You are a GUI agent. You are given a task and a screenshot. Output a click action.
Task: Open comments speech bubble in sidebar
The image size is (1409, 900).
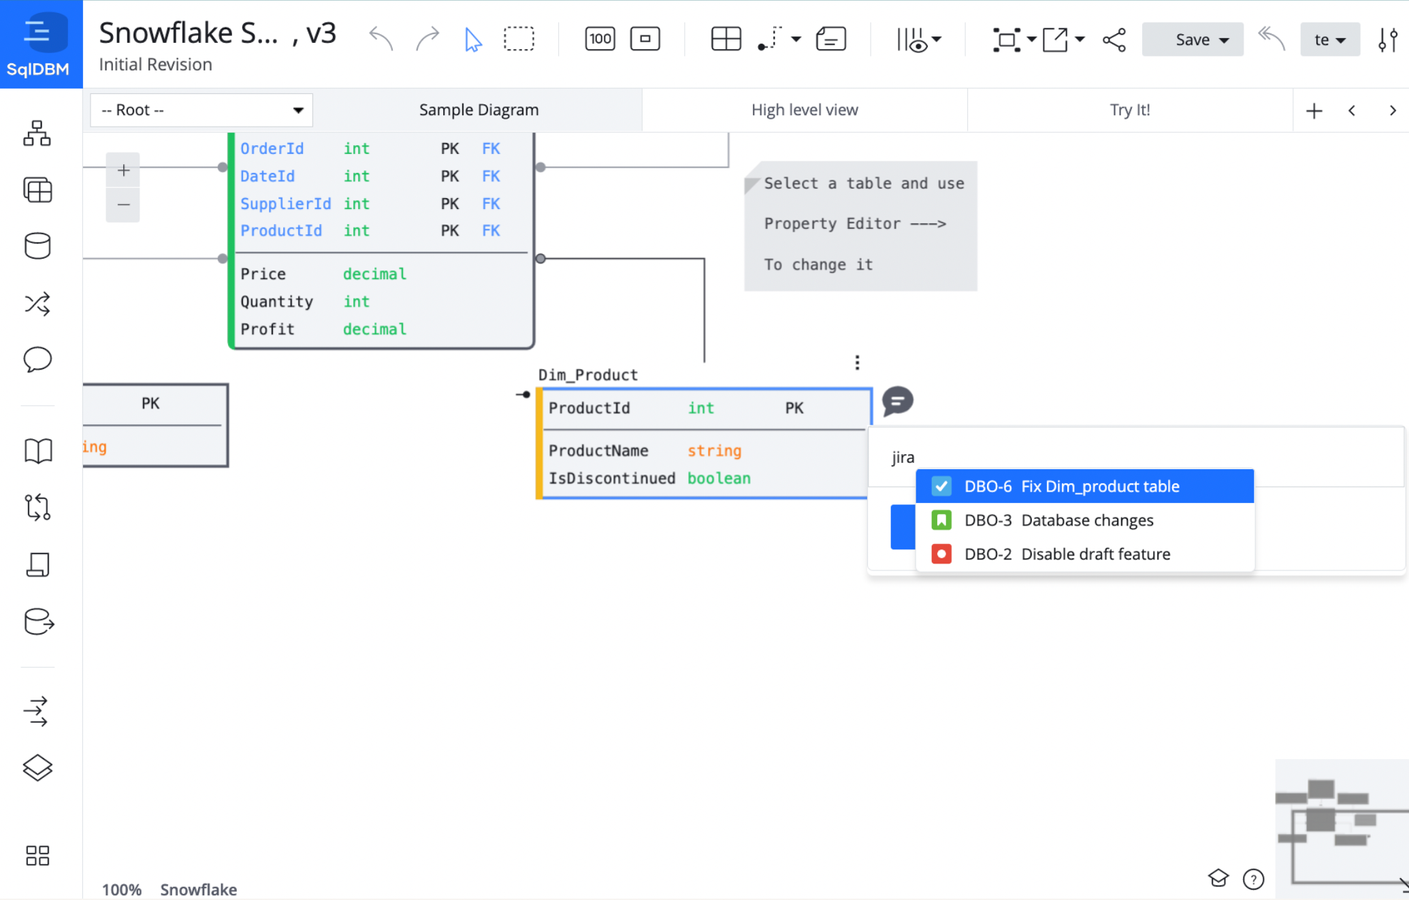tap(38, 359)
